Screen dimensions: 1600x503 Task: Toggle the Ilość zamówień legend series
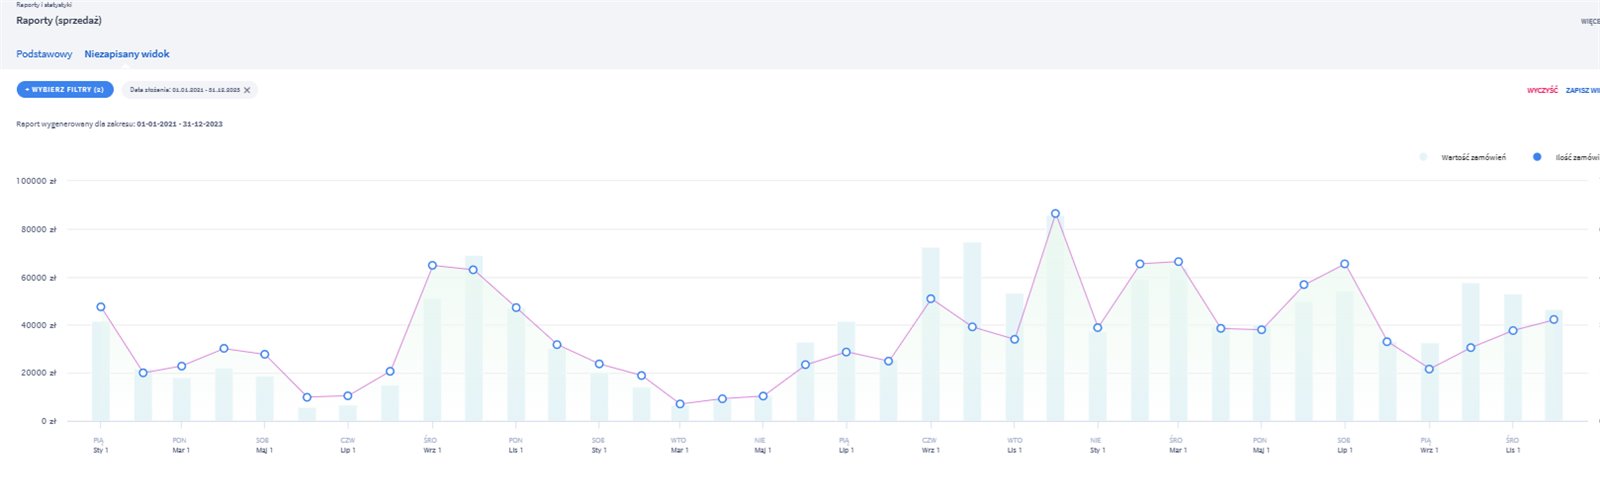[1566, 157]
